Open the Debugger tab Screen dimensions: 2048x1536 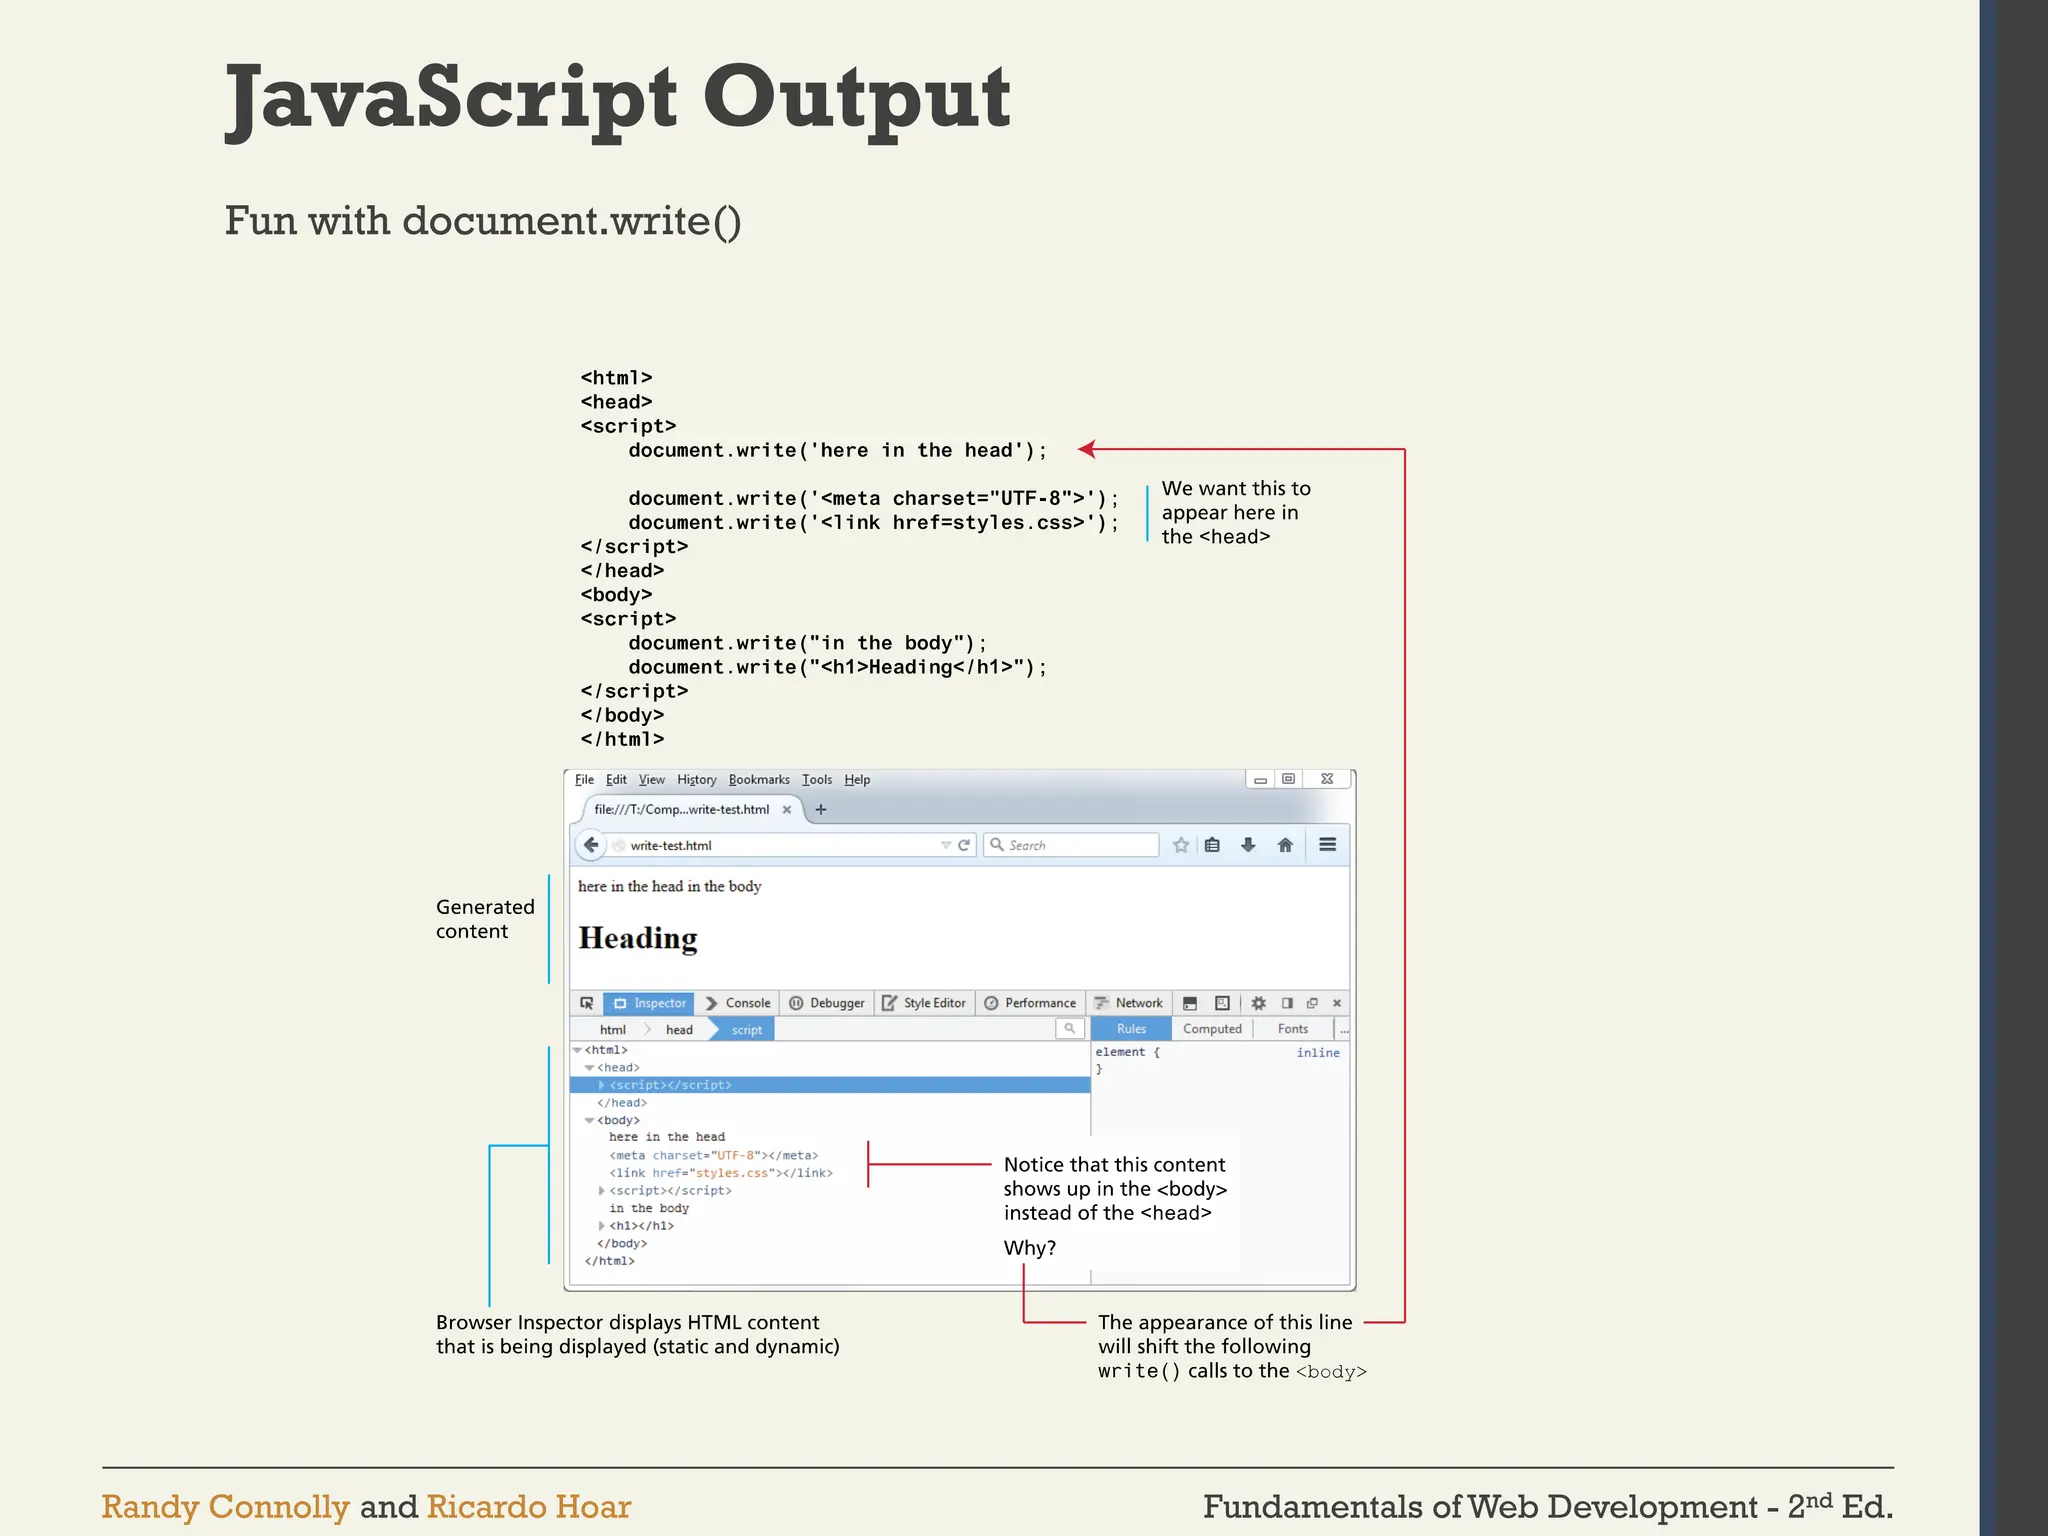pos(827,1003)
